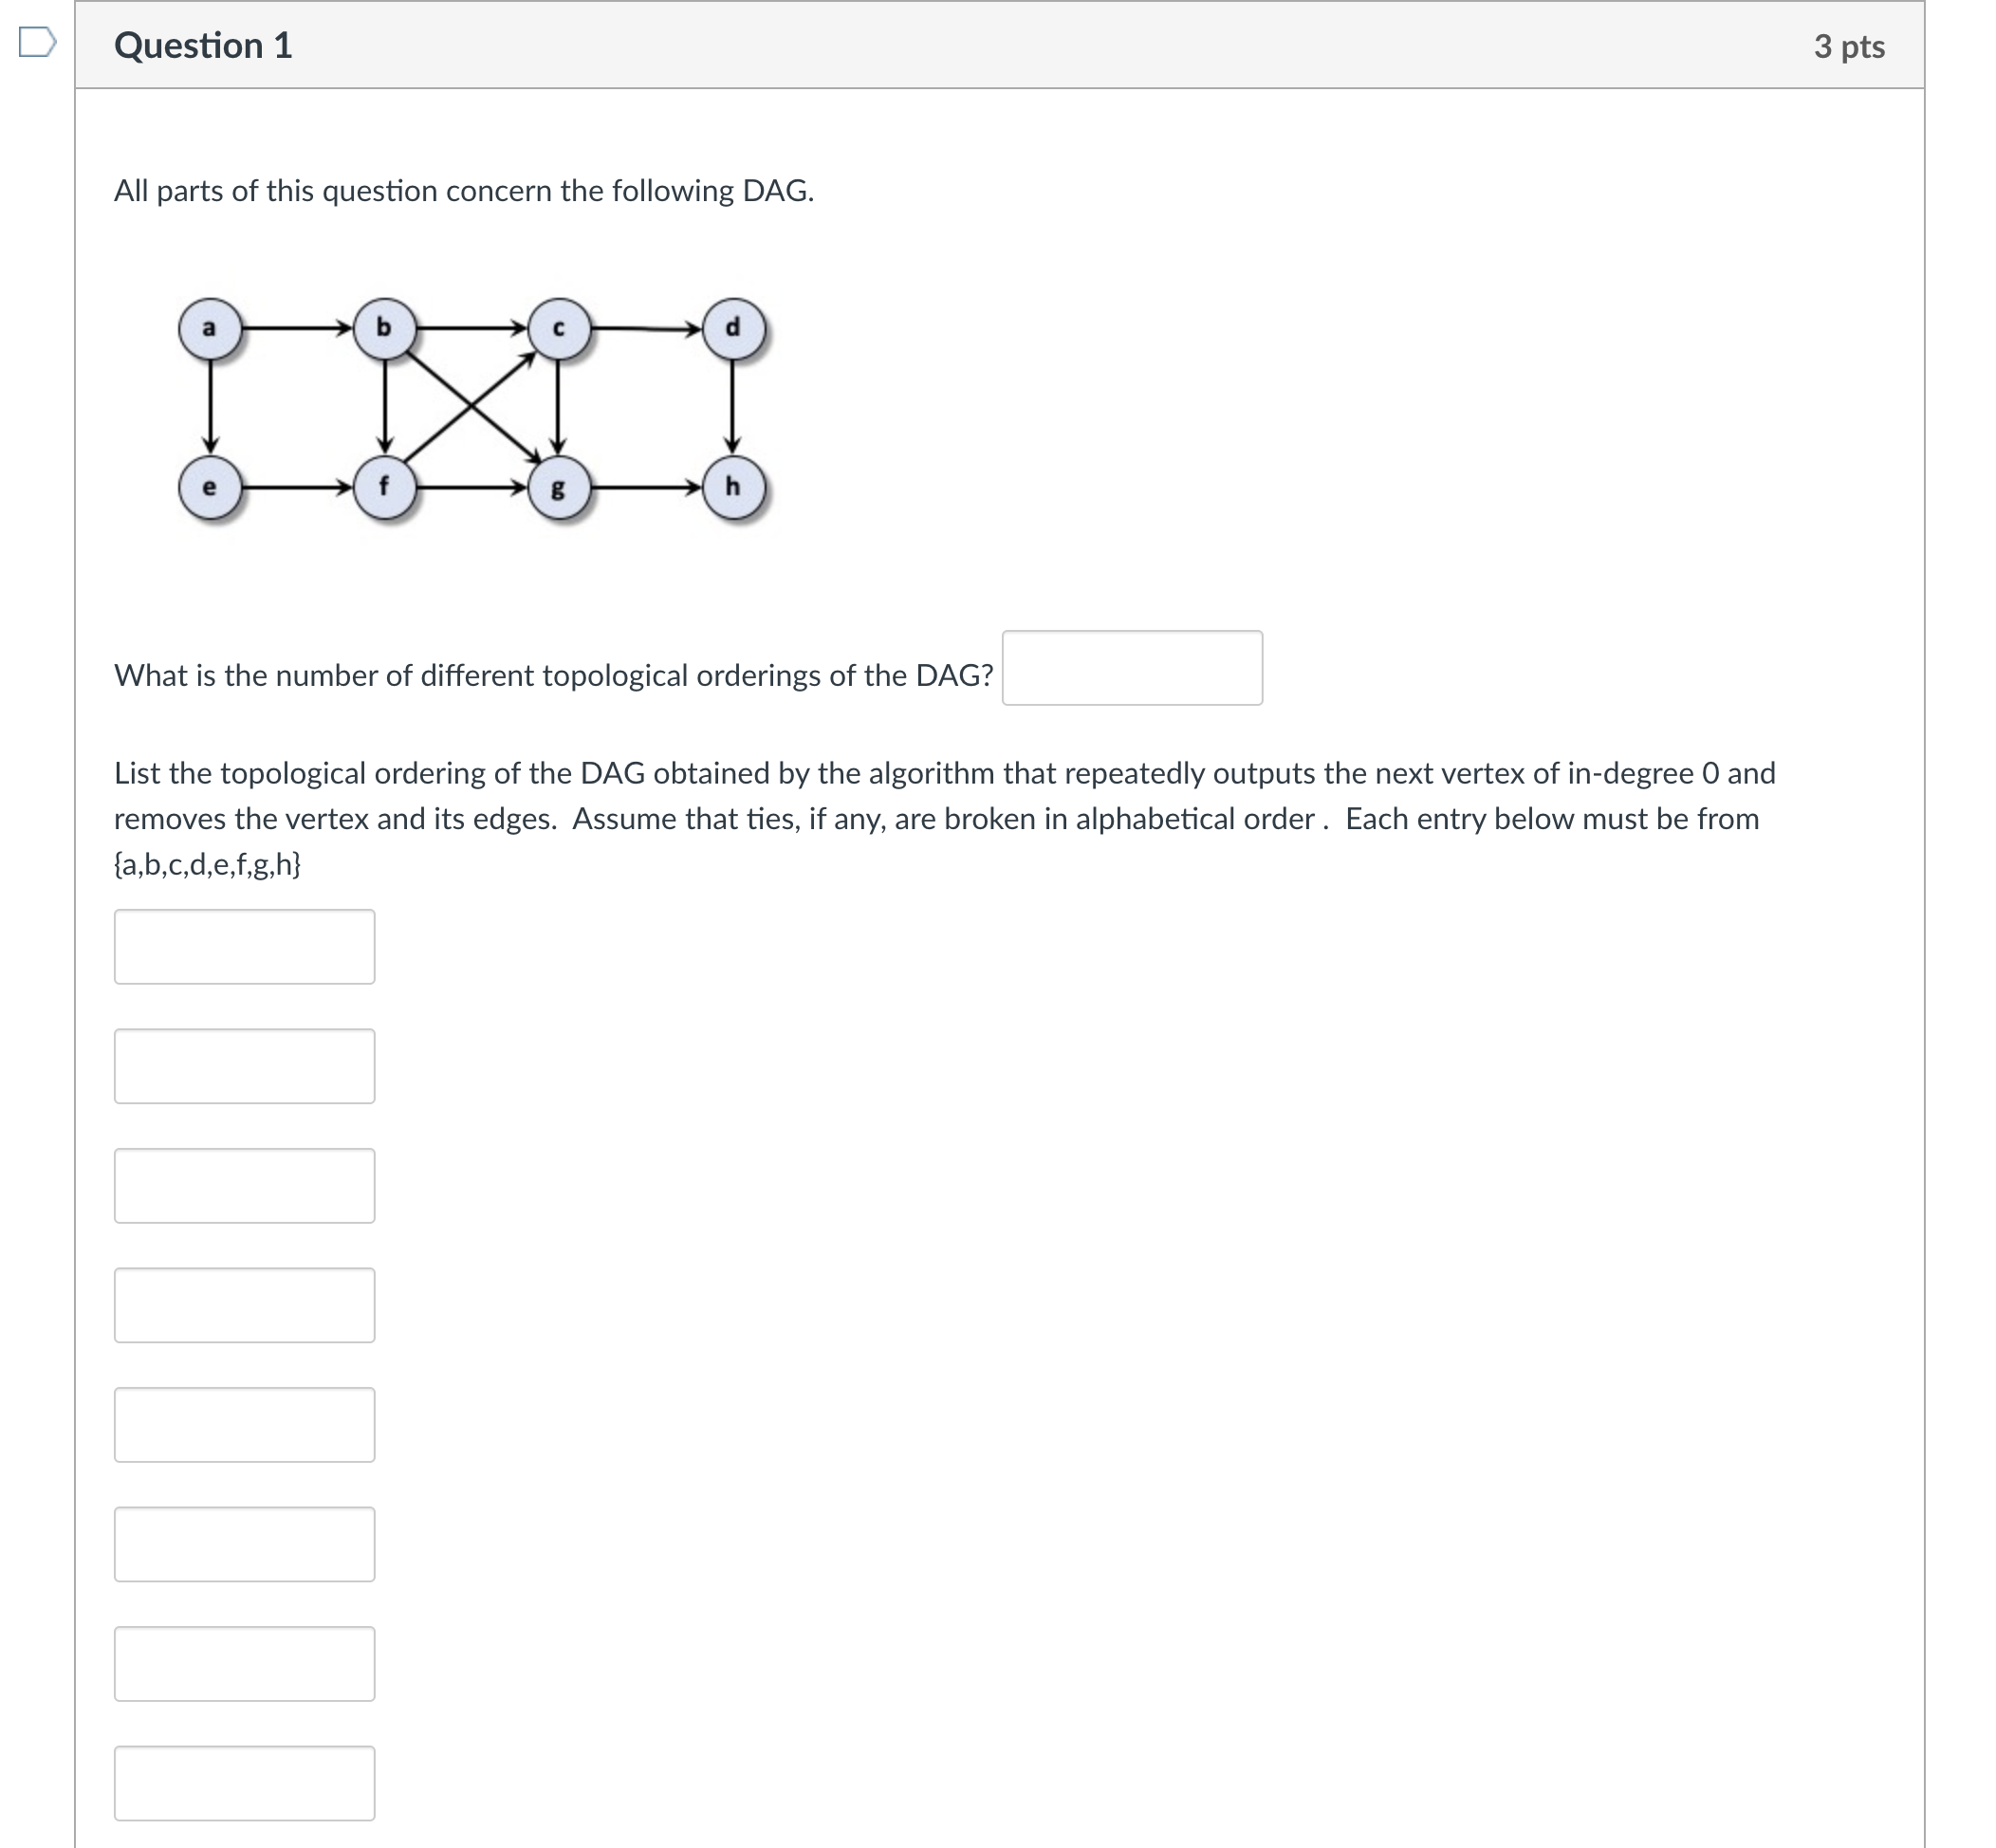The image size is (1996, 1848).
Task: Click node h in the DAG diagram
Action: 734,487
